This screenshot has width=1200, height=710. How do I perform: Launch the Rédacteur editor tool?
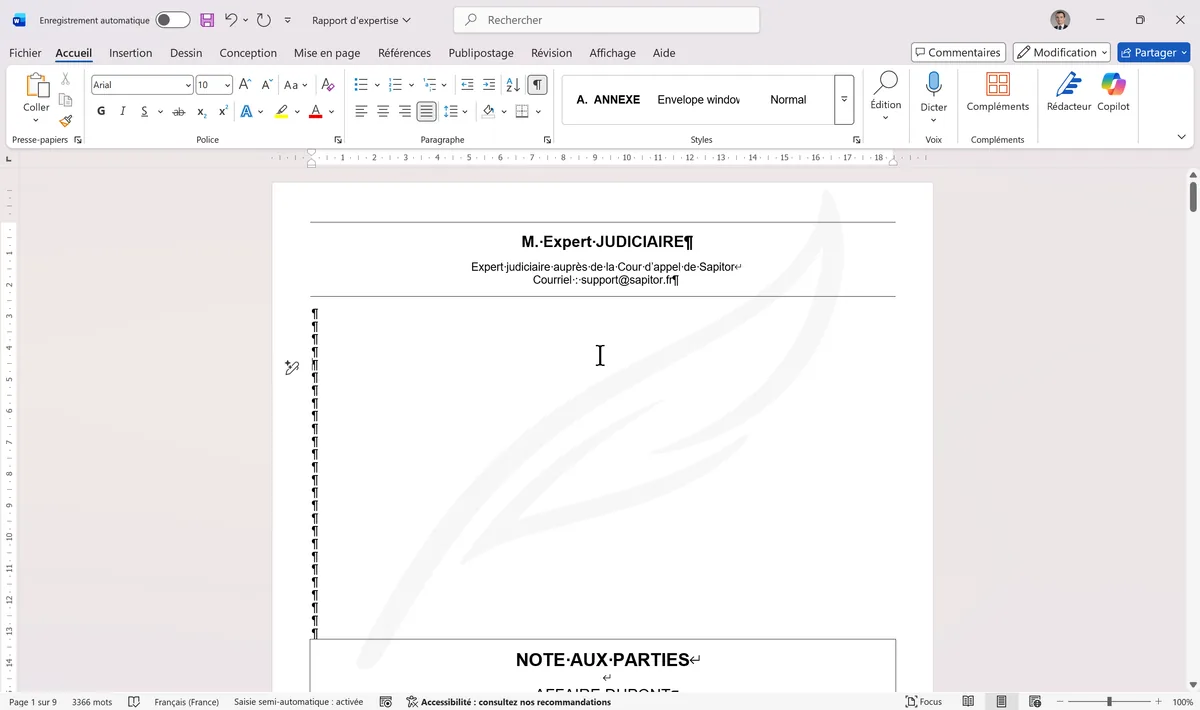(x=1068, y=95)
